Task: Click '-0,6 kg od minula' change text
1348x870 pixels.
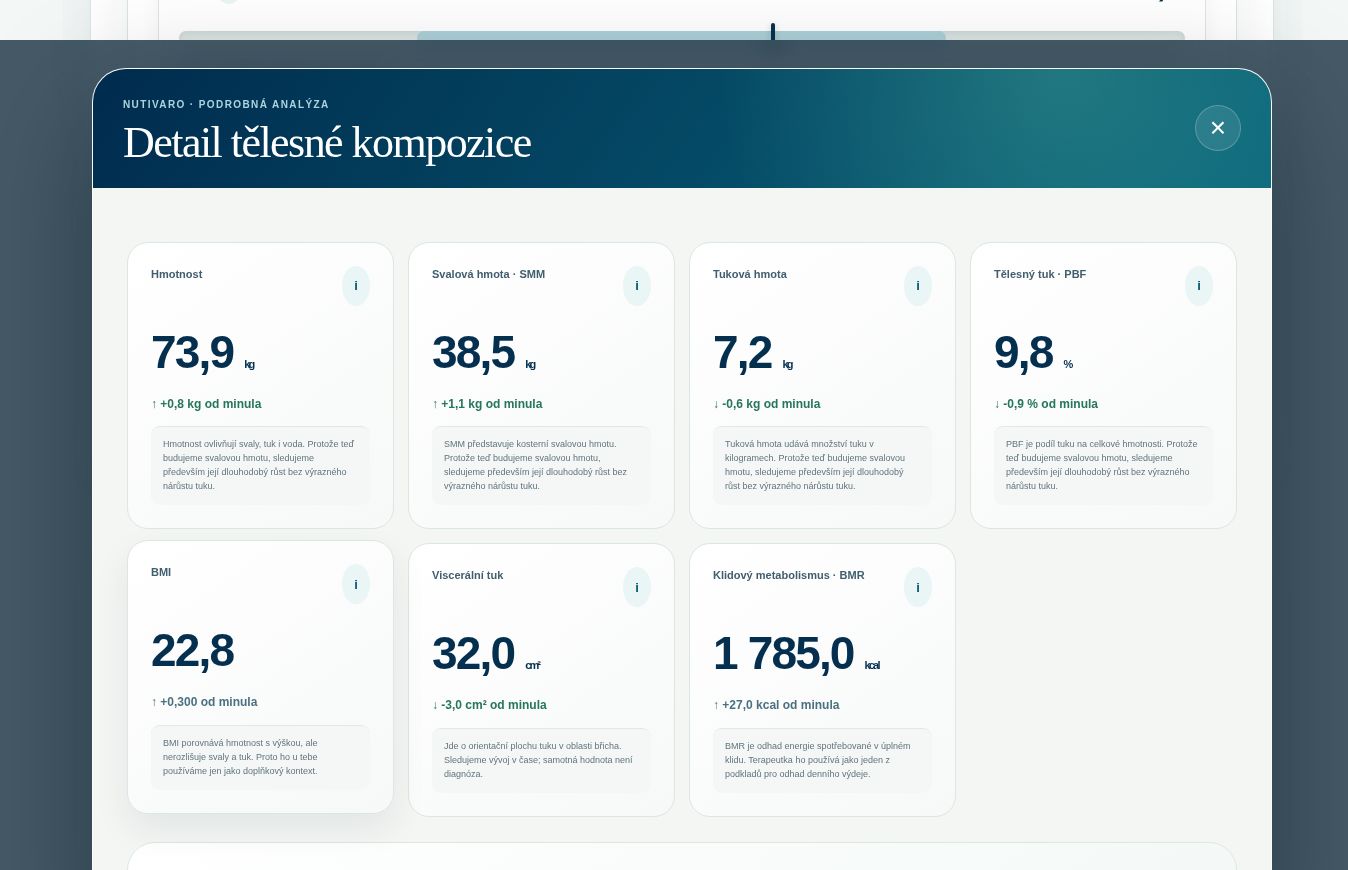Action: click(x=767, y=404)
